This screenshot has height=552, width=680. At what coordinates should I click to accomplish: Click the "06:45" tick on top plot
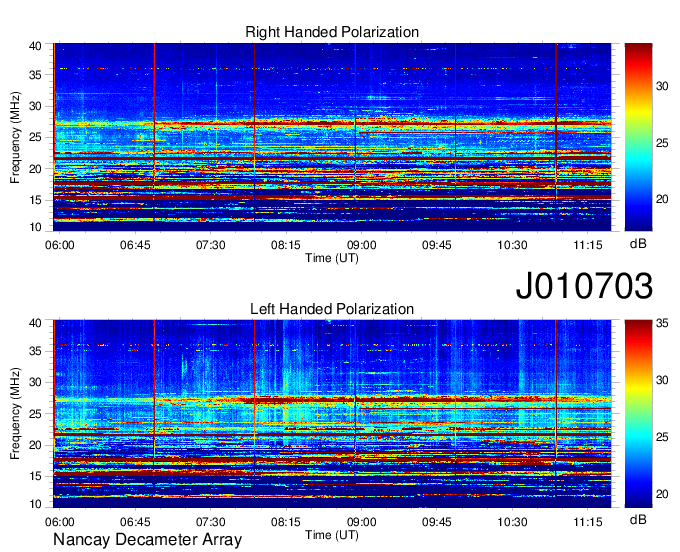(x=135, y=245)
